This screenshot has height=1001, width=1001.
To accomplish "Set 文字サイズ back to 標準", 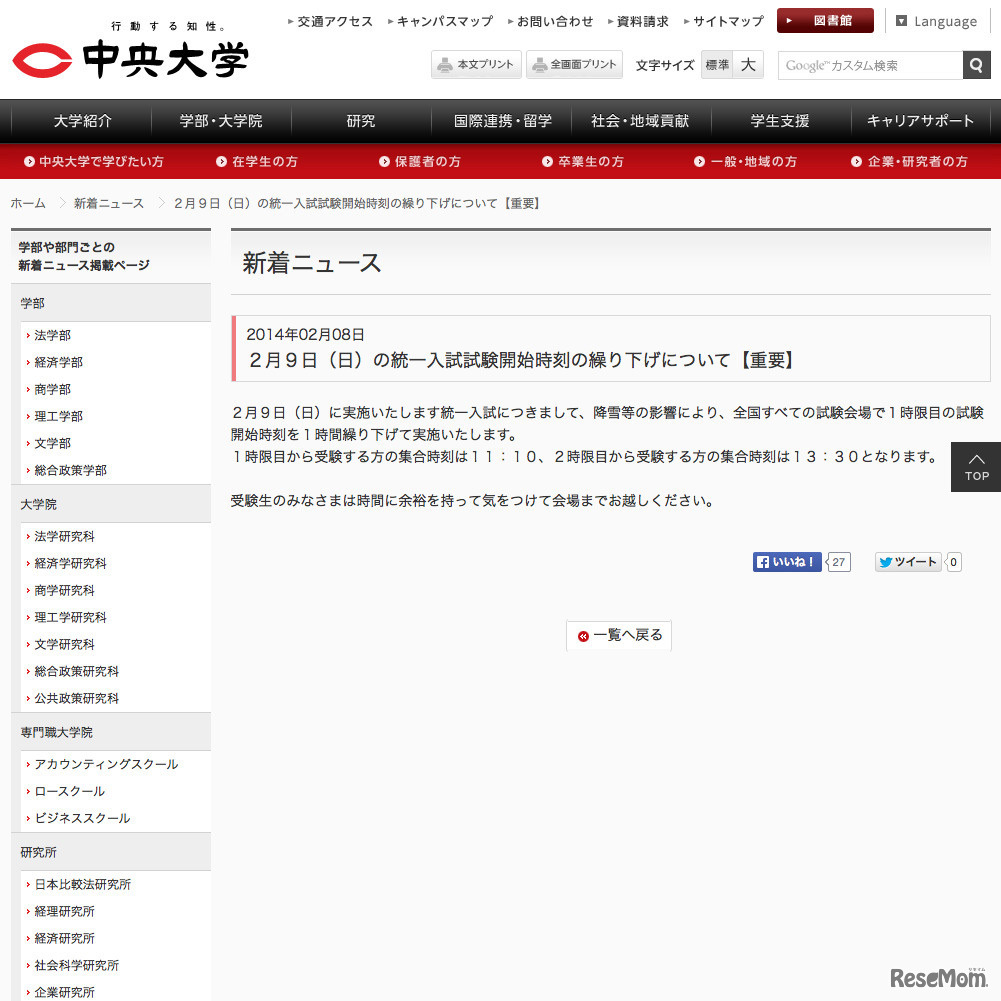I will (717, 64).
